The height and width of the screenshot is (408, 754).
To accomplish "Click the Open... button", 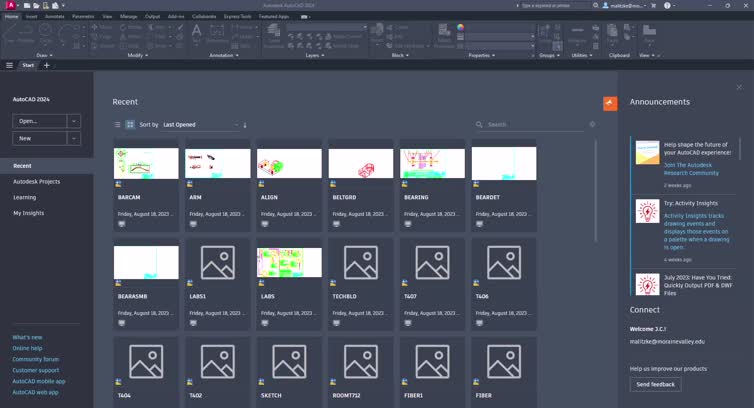I will coord(39,121).
